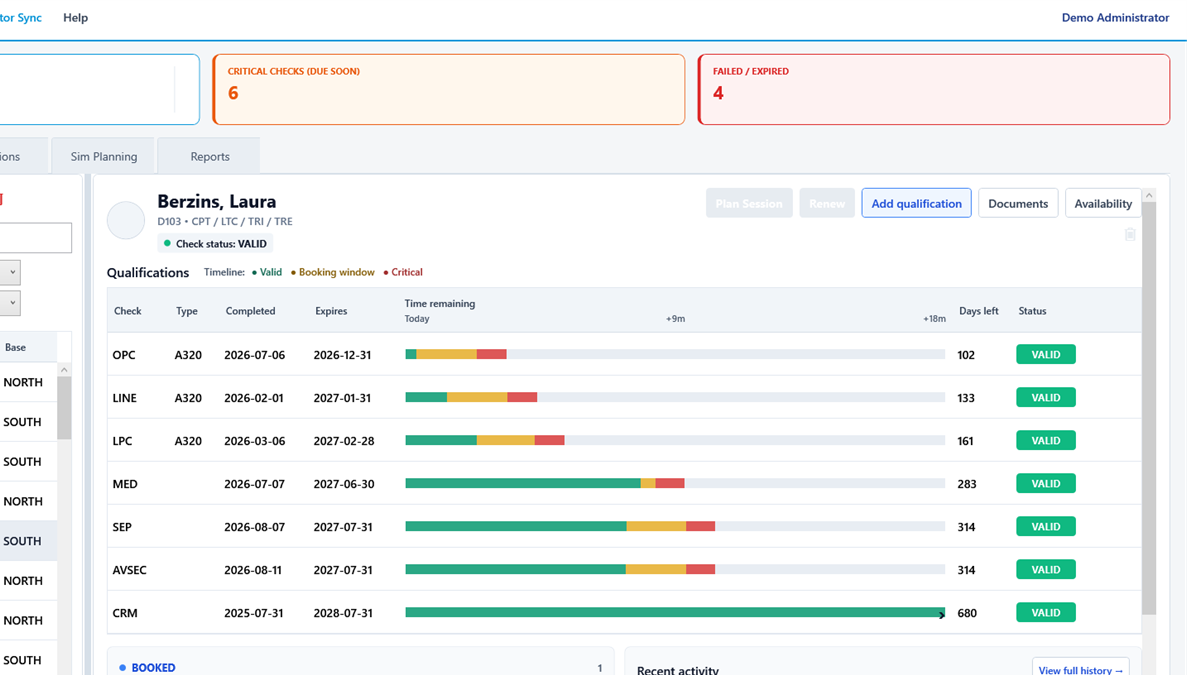Viewport: 1200px width, 675px height.
Task: Follow the View full history link
Action: (1081, 670)
